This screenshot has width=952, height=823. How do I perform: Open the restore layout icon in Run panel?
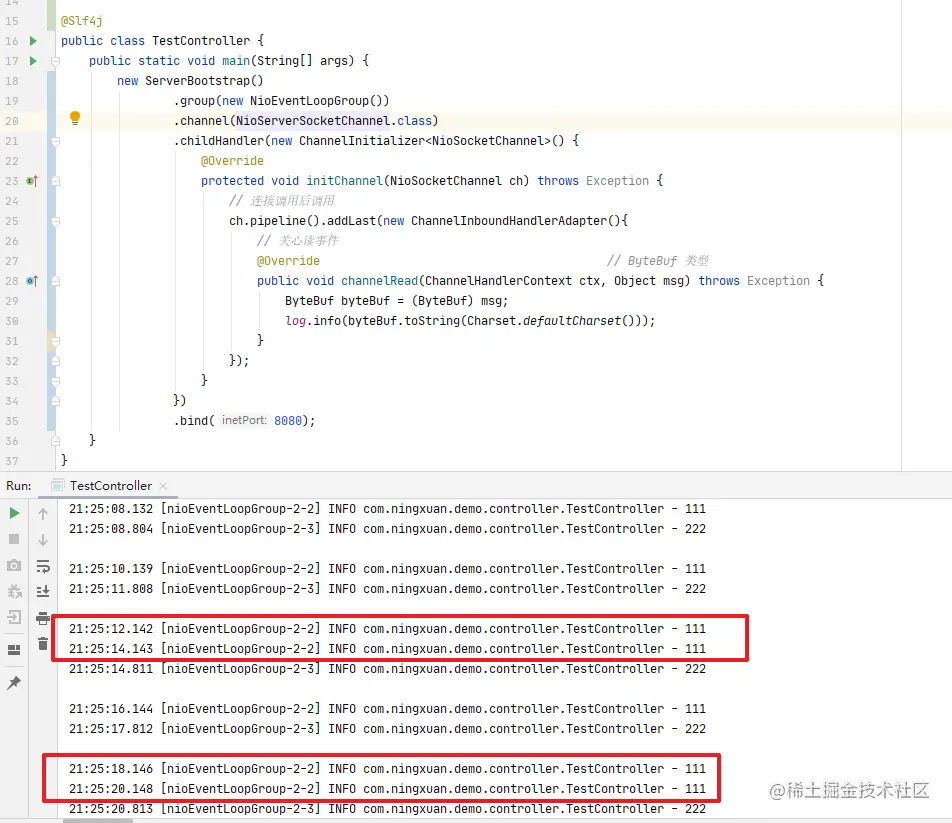14,650
